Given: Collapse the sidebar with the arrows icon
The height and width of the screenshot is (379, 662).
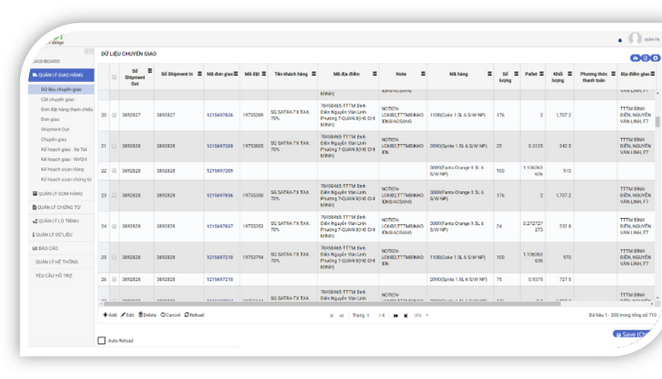Looking at the screenshot, I should coord(89,51).
